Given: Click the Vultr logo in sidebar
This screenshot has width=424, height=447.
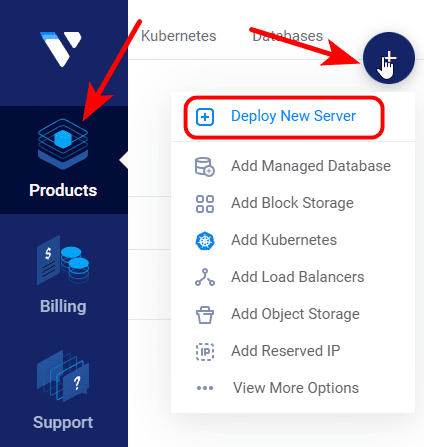Looking at the screenshot, I should click(x=61, y=49).
